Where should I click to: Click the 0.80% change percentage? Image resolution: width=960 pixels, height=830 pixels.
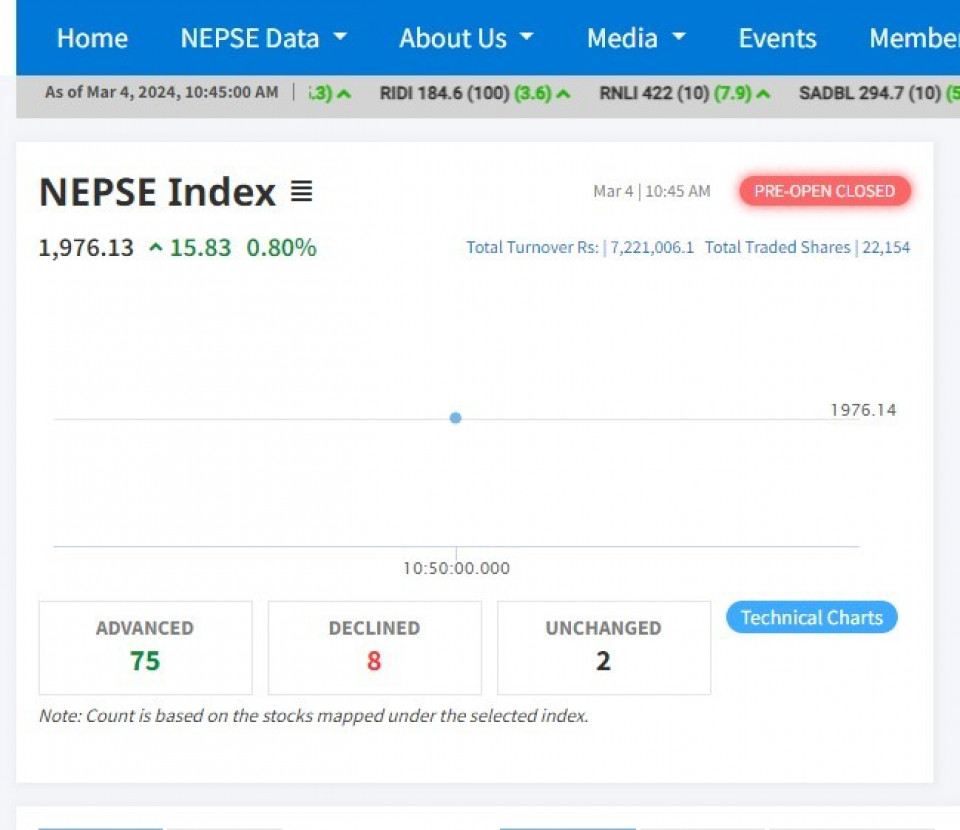click(x=281, y=248)
